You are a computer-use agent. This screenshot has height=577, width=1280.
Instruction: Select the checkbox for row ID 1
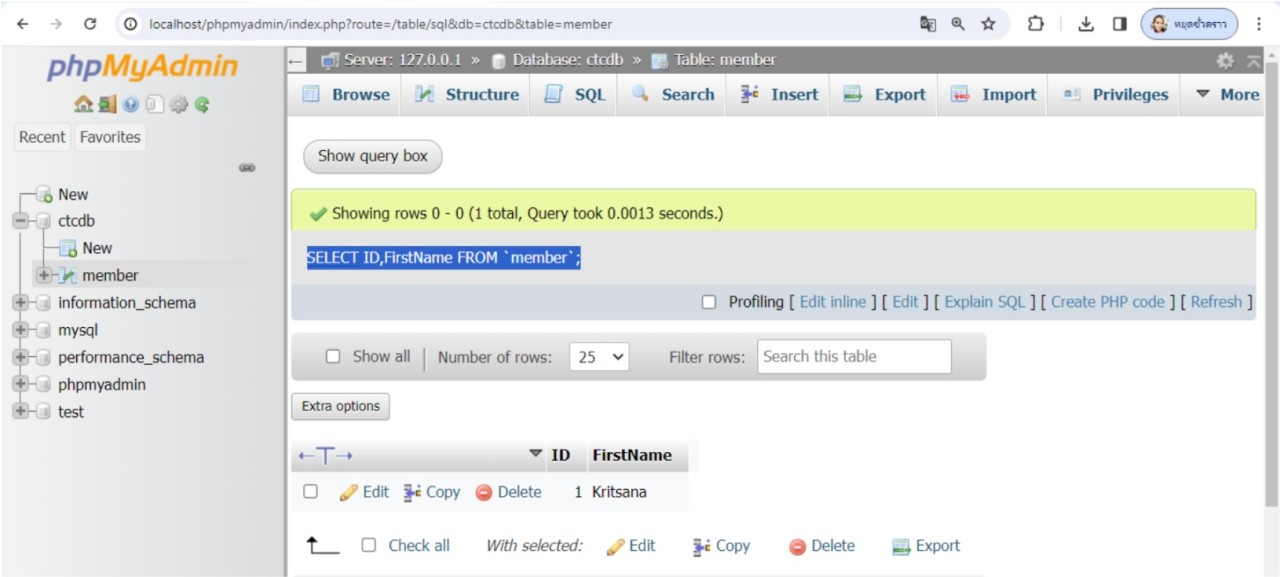[310, 492]
